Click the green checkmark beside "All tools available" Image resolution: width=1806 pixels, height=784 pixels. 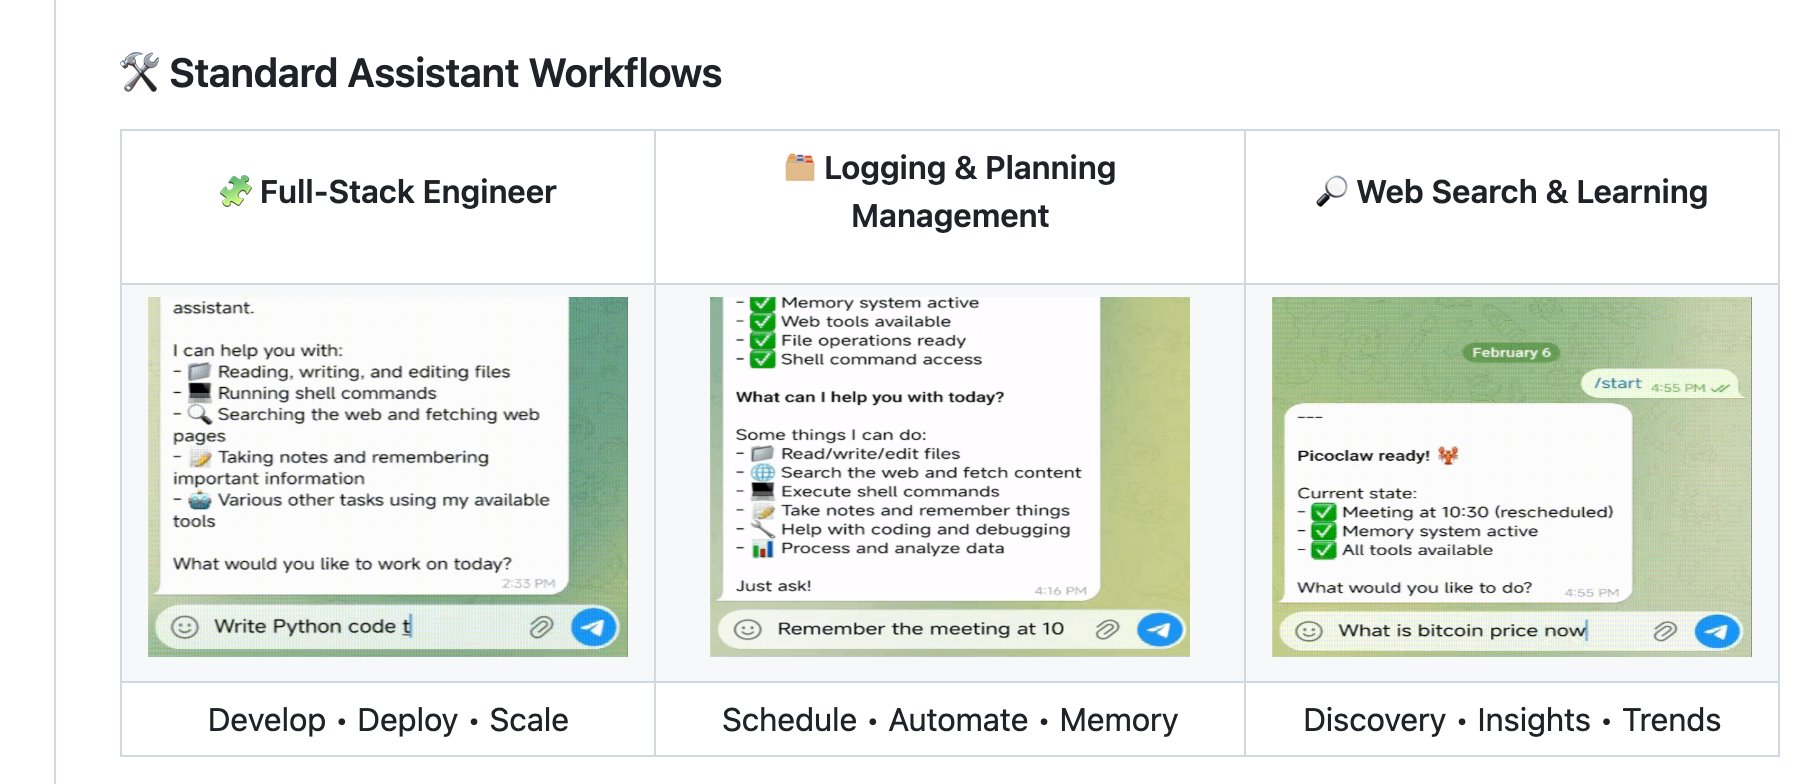point(1324,550)
